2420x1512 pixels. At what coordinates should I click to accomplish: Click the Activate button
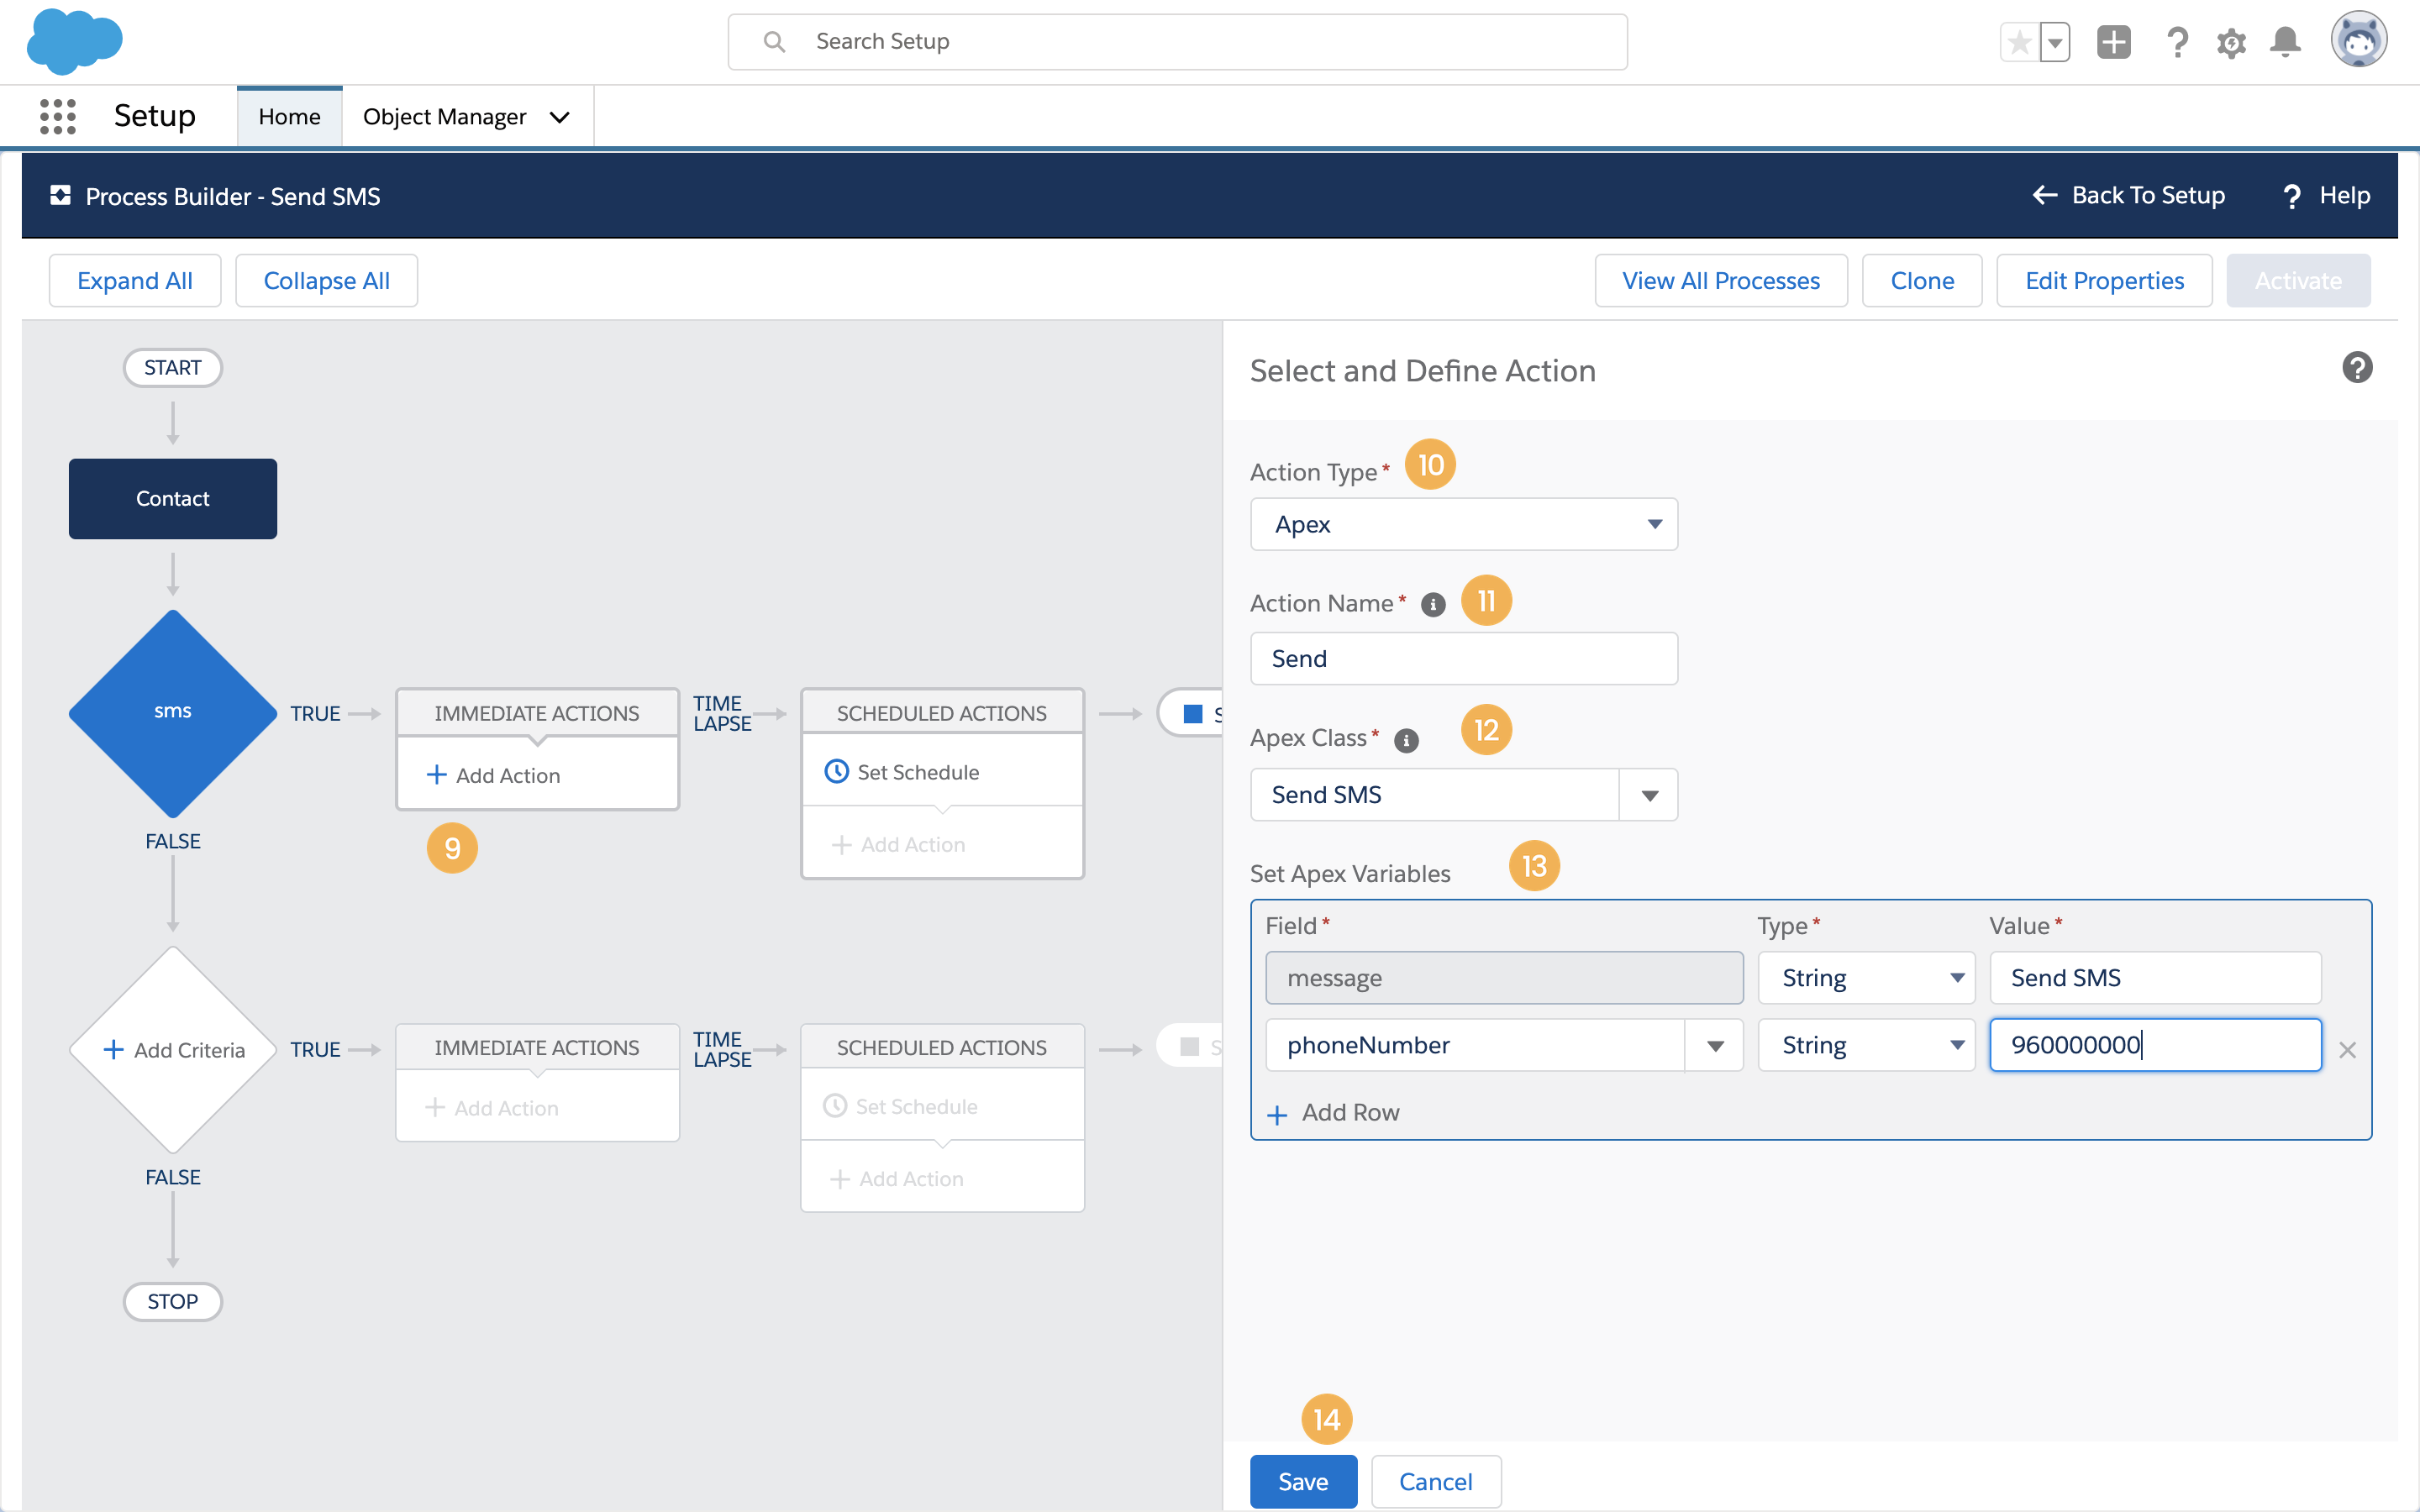click(x=2298, y=280)
